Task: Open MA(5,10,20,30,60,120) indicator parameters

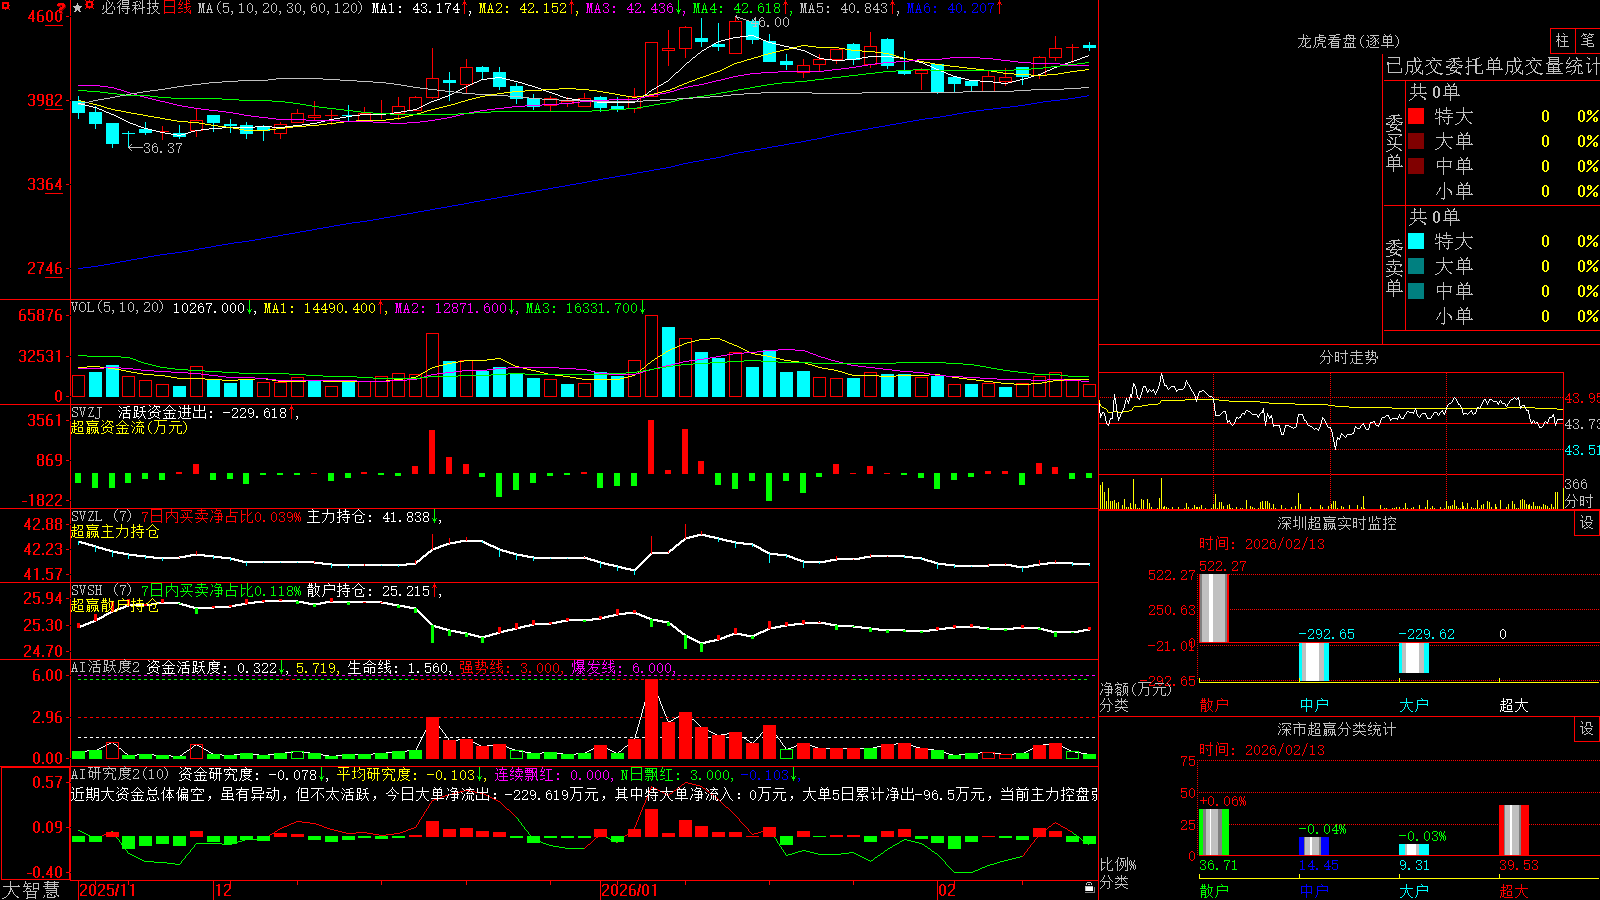Action: [x=280, y=8]
